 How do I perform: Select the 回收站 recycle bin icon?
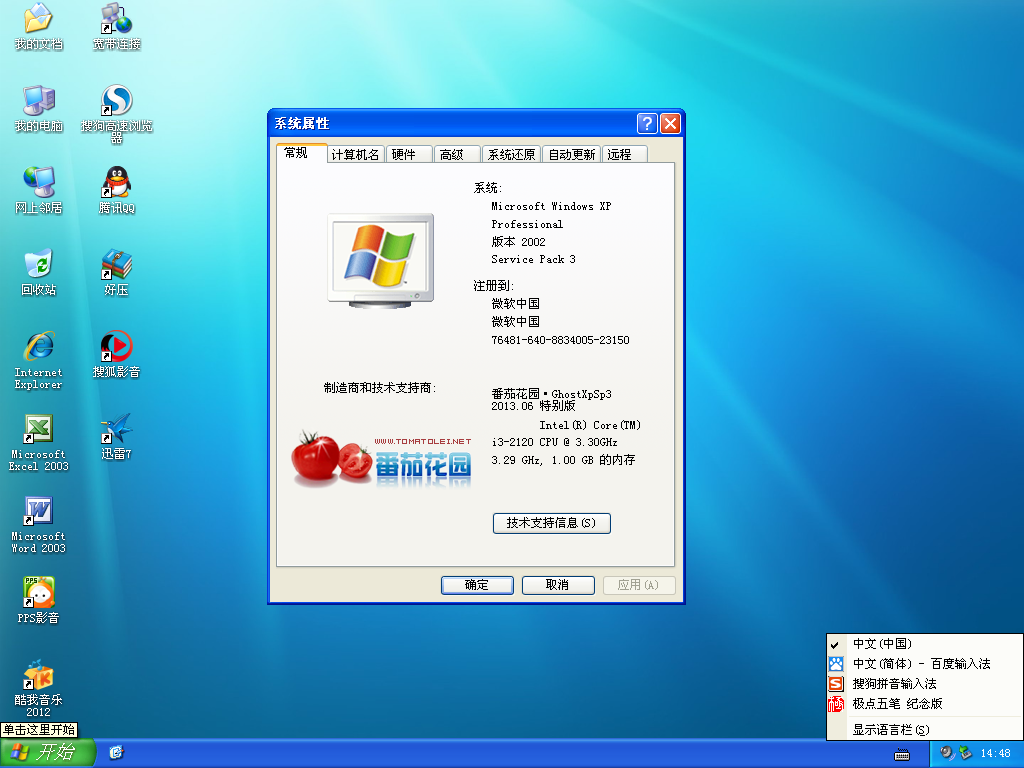39,272
